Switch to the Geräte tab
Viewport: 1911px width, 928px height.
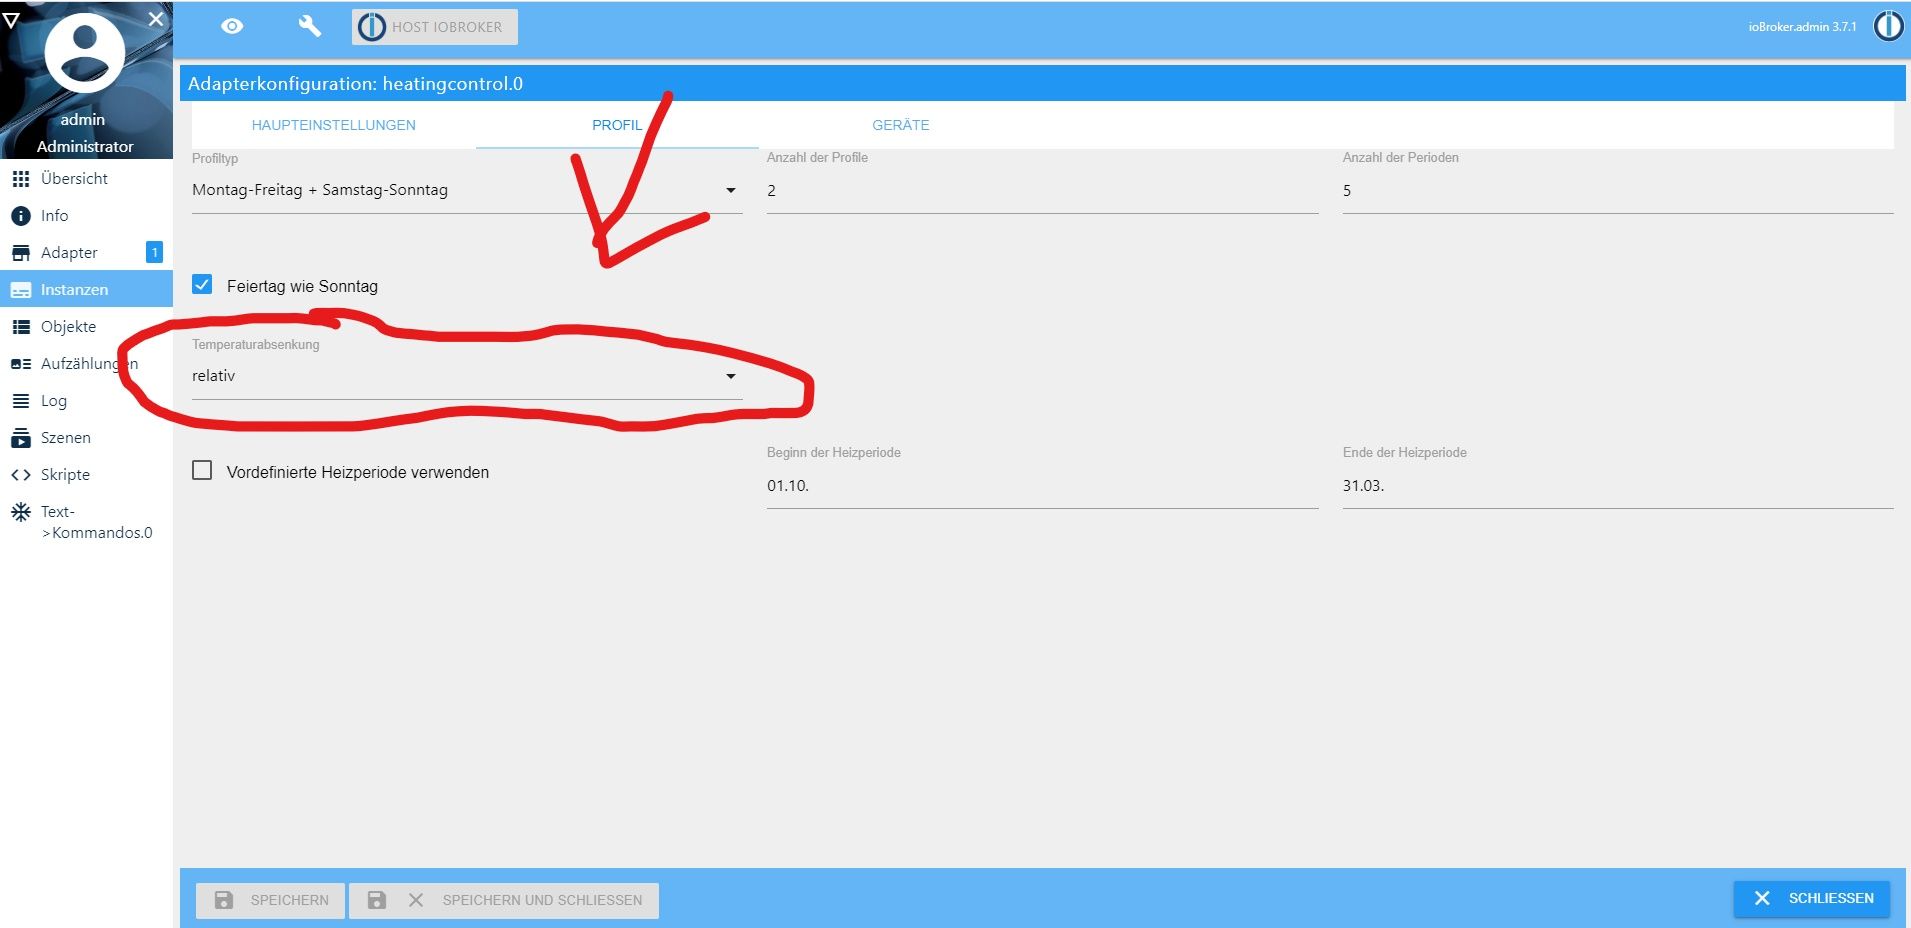[900, 125]
